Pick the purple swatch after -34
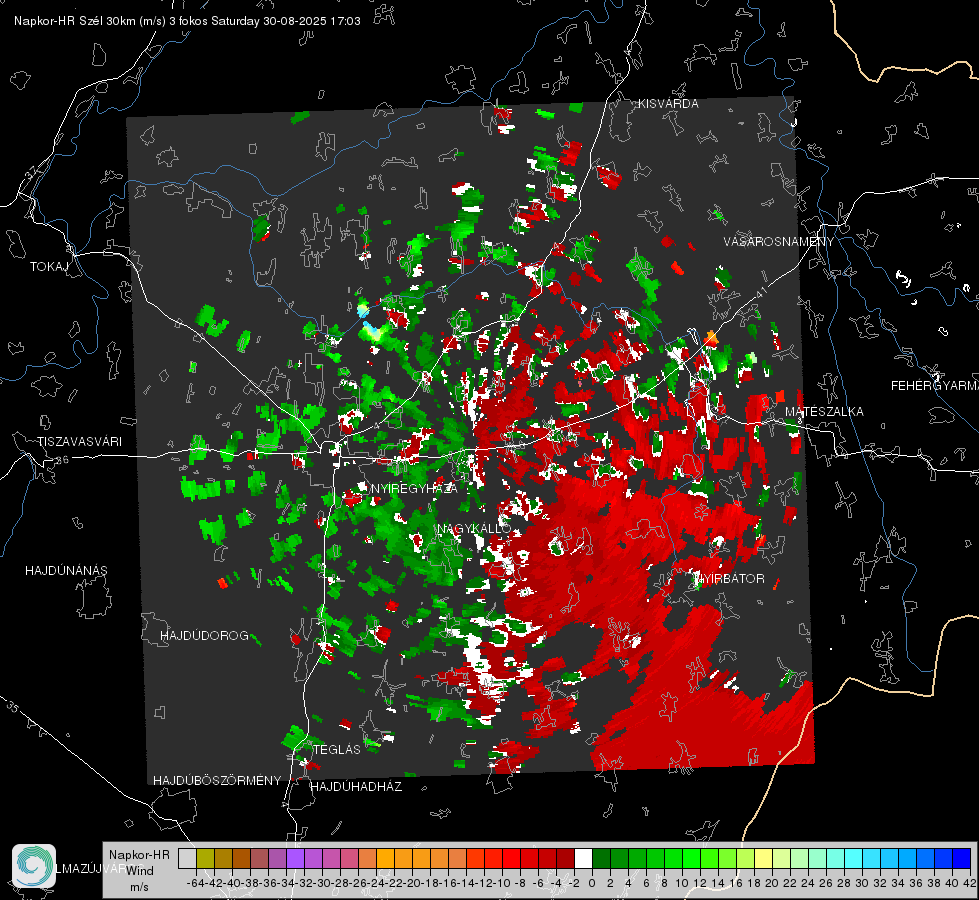The image size is (979, 900). pos(295,858)
